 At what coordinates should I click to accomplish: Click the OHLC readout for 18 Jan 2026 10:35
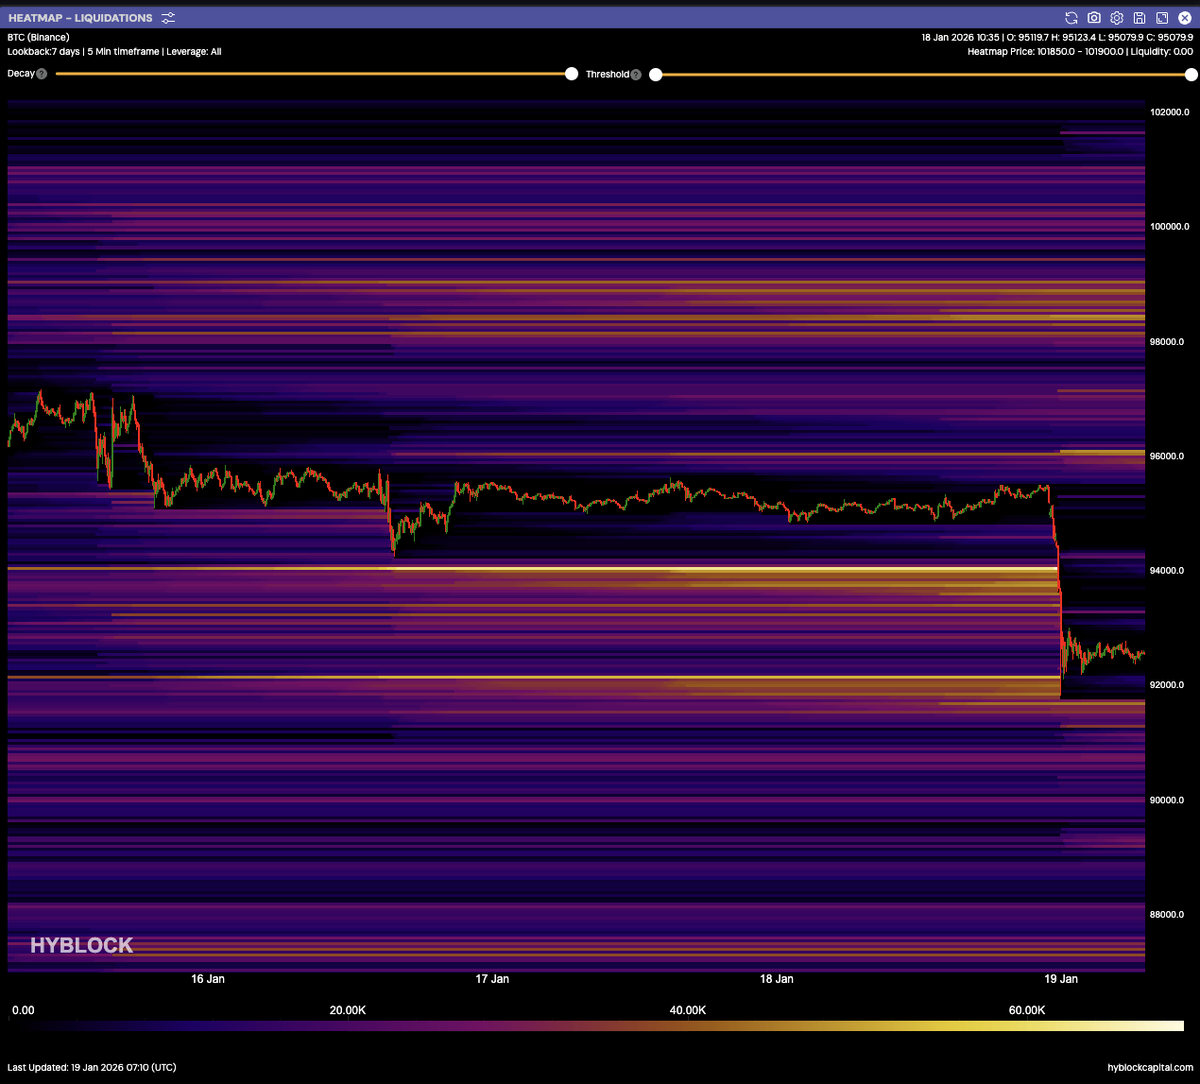pos(1057,37)
